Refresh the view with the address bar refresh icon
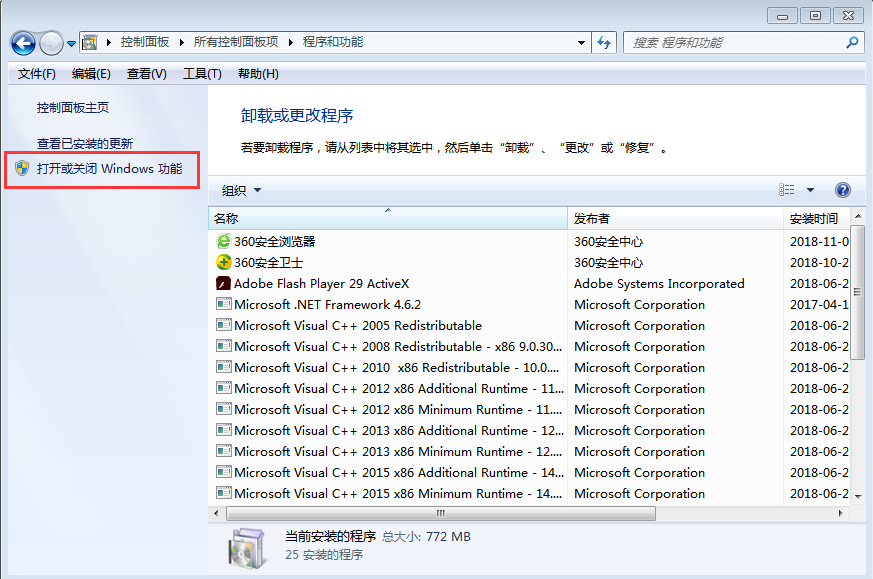 pos(604,42)
